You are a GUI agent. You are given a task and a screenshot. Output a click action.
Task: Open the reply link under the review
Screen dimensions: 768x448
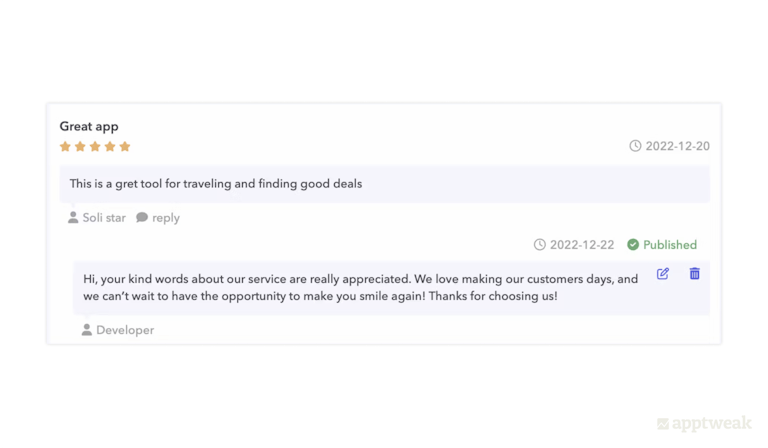pyautogui.click(x=166, y=218)
